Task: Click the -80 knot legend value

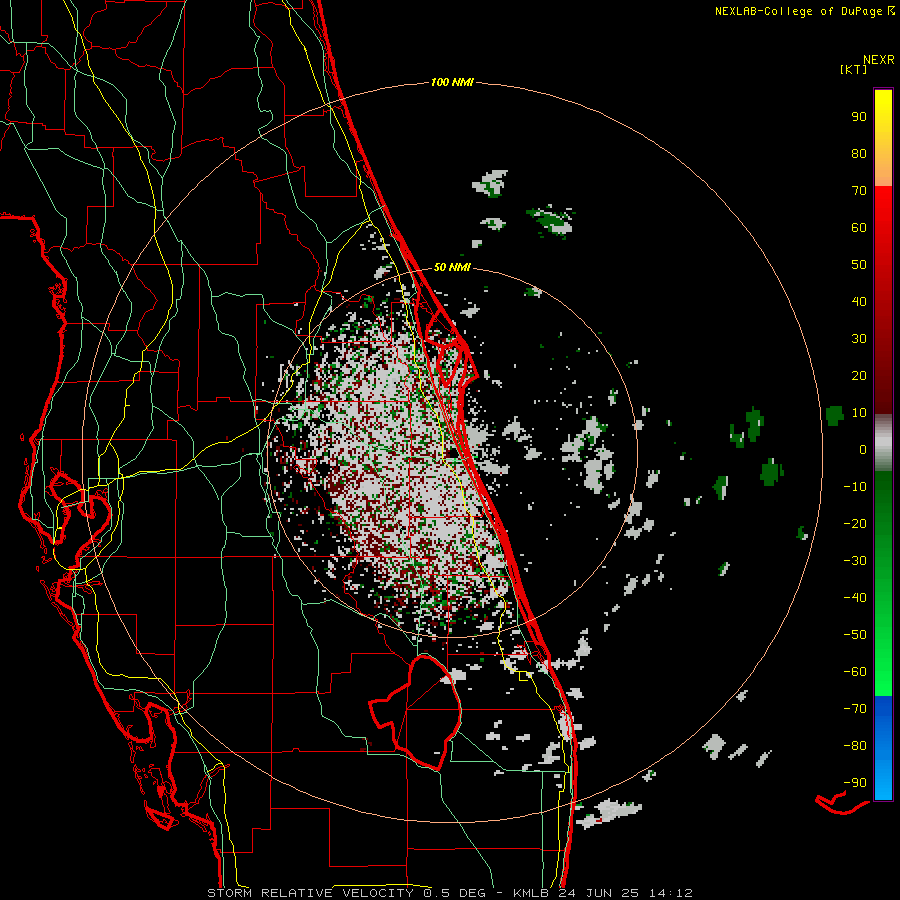Action: (855, 746)
